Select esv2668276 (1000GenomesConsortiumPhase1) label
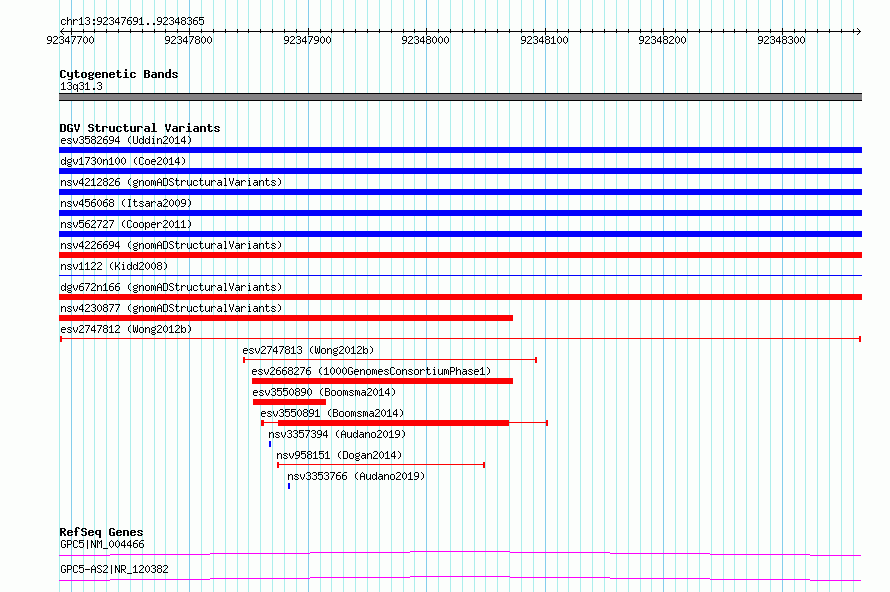The image size is (890, 592). click(x=371, y=371)
